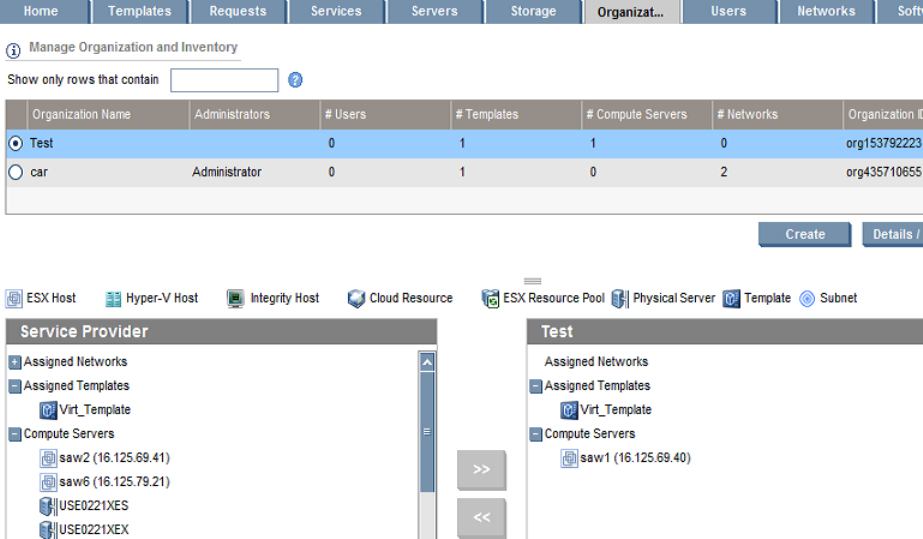Click the USE0221XES physical server icon
923x539 pixels.
(47, 506)
